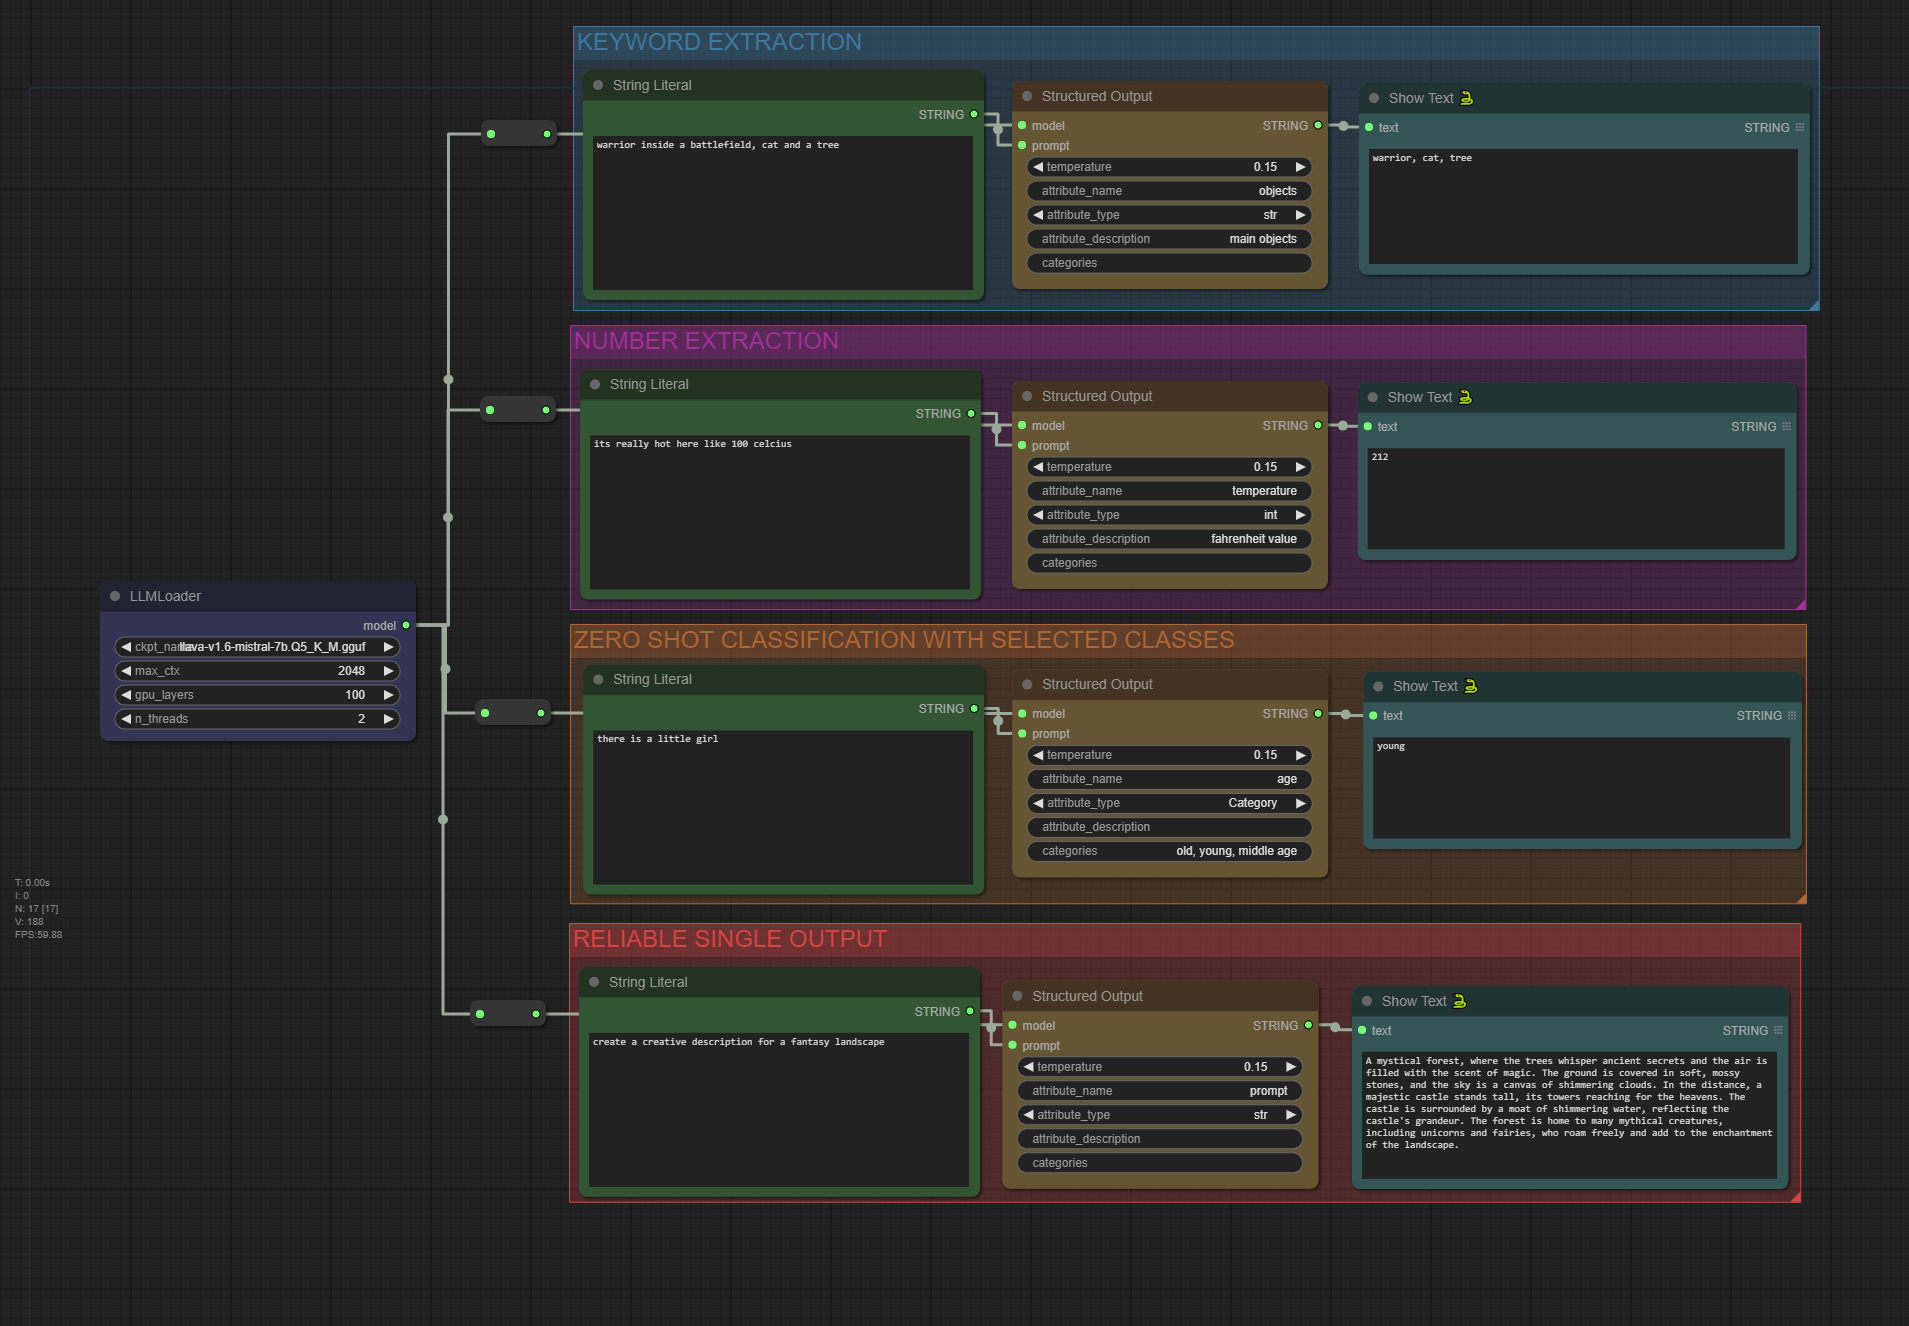The height and width of the screenshot is (1326, 1909).
Task: Click the LLMLoader model output port
Action: [x=406, y=625]
